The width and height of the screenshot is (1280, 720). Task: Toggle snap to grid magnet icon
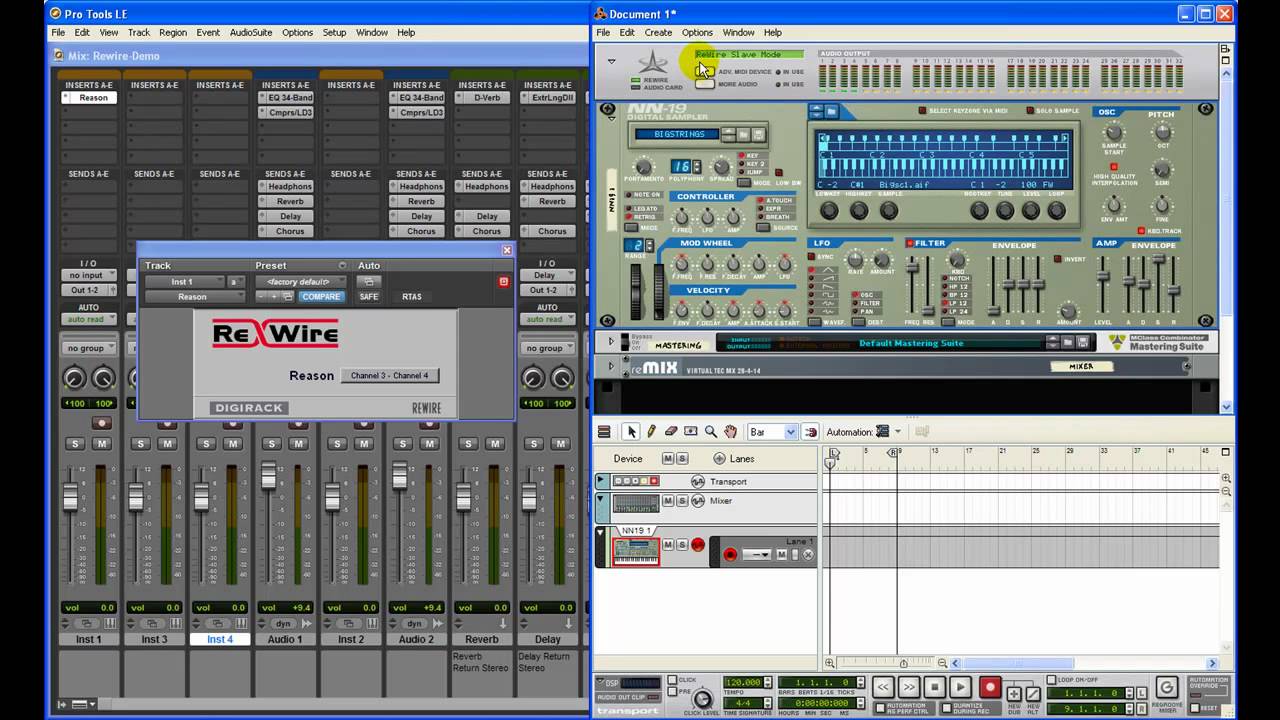pyautogui.click(x=810, y=432)
